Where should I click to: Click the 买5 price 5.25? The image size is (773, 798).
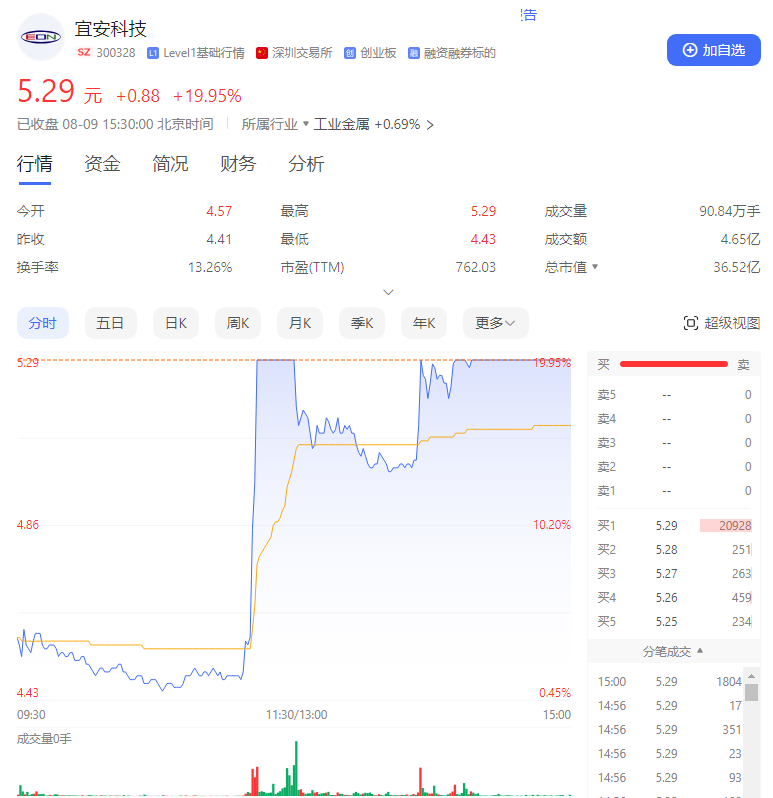pyautogui.click(x=666, y=621)
